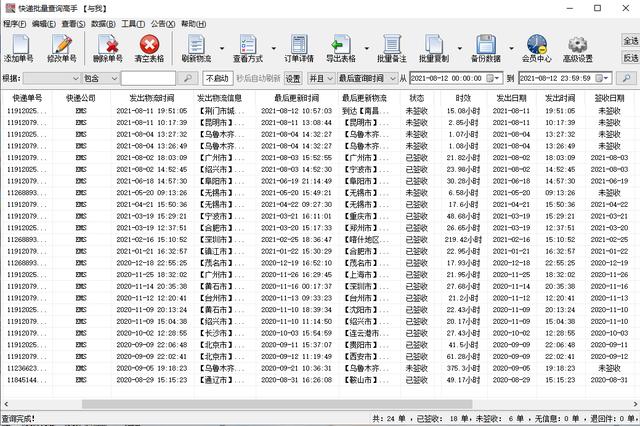Sort by the 签收日期 column header
Viewport: 640px width, 426px height.
click(609, 98)
